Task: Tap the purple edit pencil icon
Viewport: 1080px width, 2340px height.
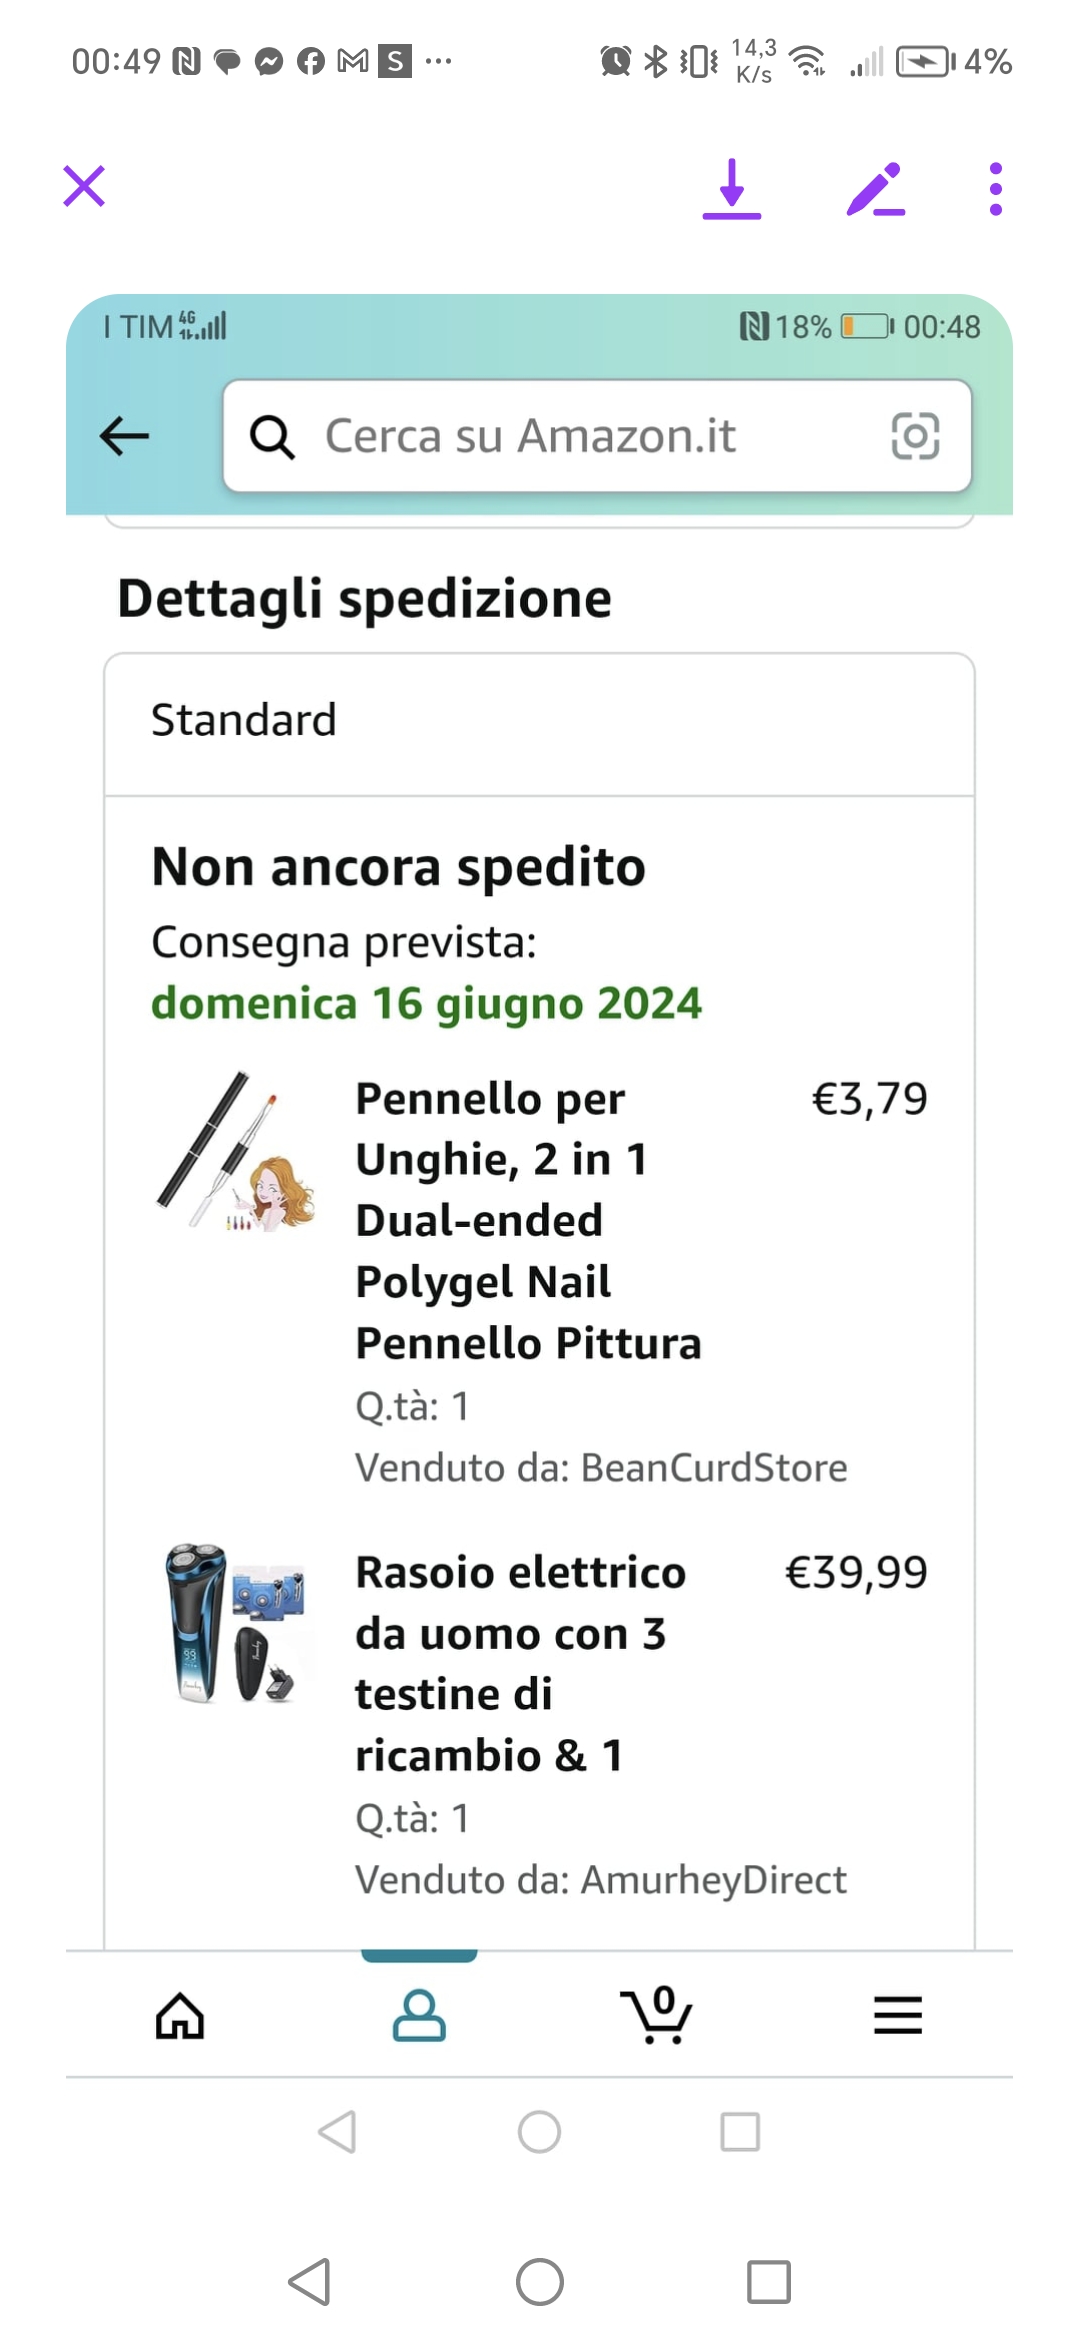Action: pyautogui.click(x=875, y=188)
